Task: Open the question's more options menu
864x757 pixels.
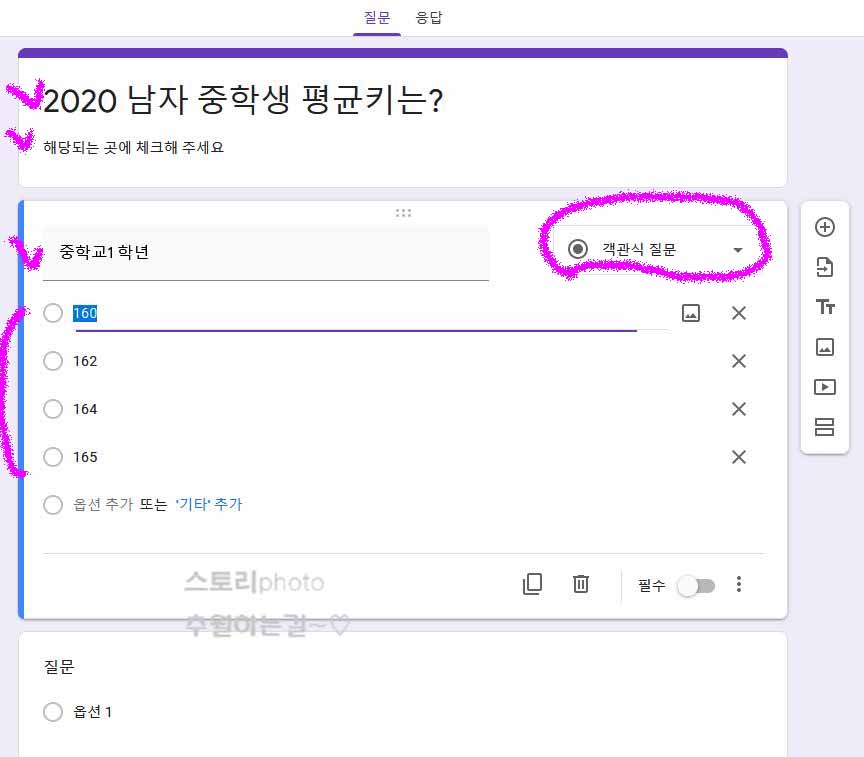Action: [739, 584]
